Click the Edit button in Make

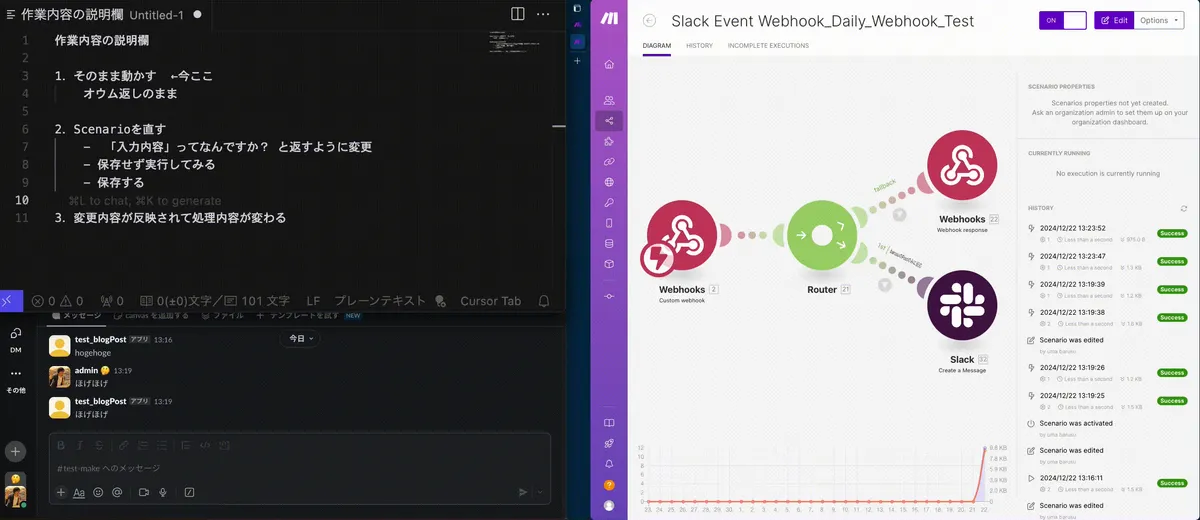tap(1114, 20)
